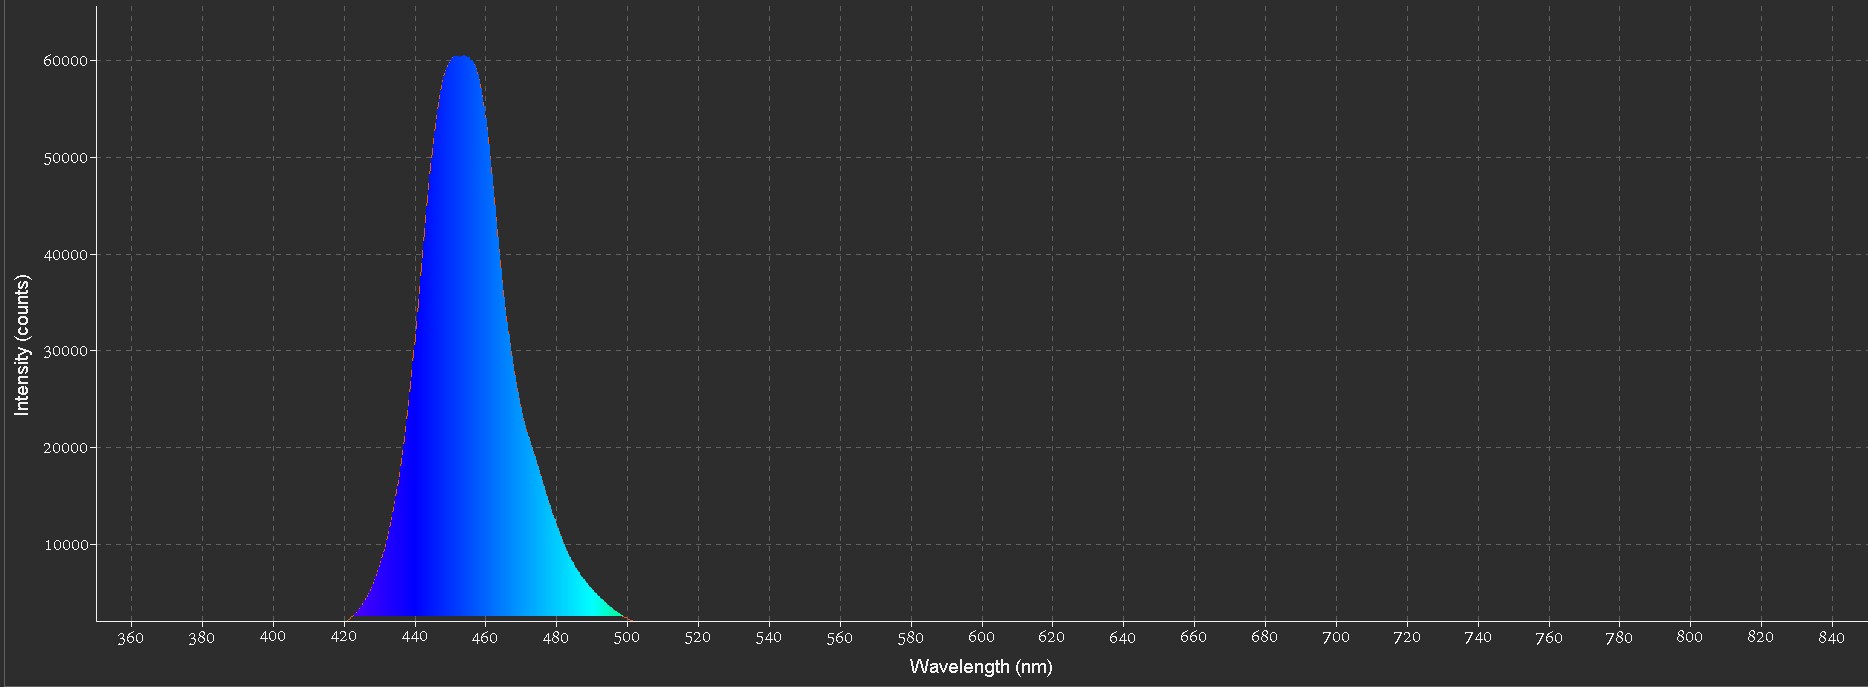1868x687 pixels.
Task: Click the 420 wavelength tick label
Action: 344,637
